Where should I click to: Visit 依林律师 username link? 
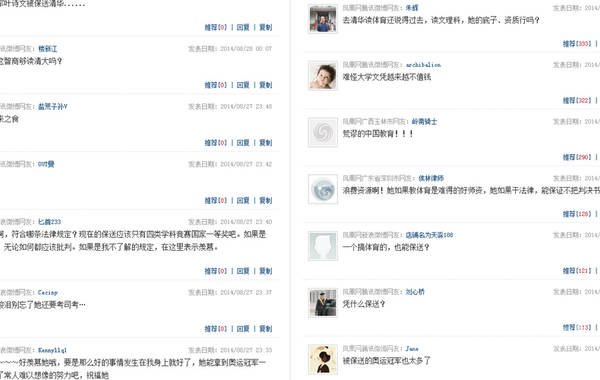(x=431, y=178)
